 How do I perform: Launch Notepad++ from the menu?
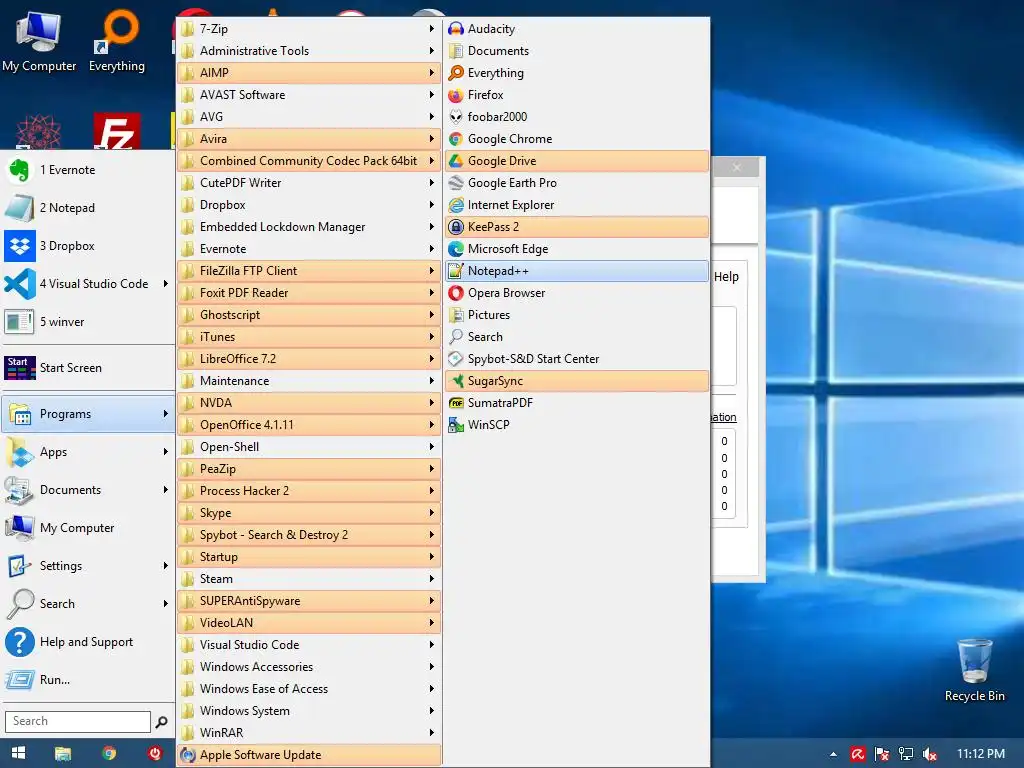click(x=577, y=271)
